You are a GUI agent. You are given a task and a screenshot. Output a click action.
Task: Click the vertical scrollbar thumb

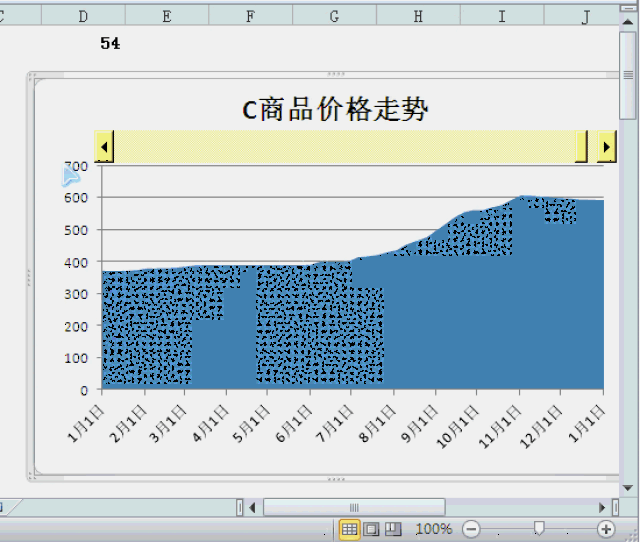tap(628, 75)
